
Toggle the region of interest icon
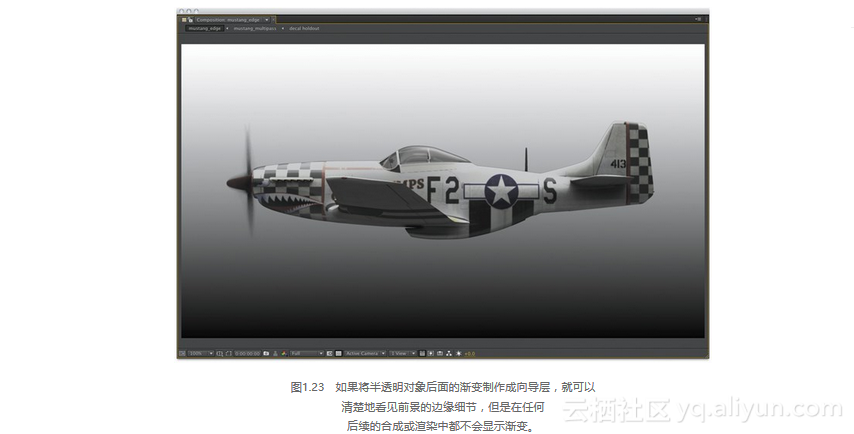pos(330,353)
